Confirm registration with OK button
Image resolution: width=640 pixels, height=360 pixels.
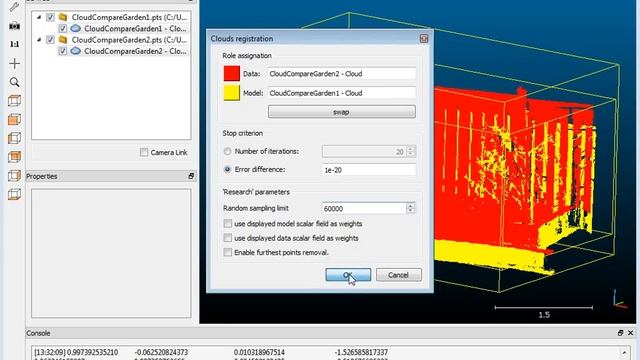(348, 275)
